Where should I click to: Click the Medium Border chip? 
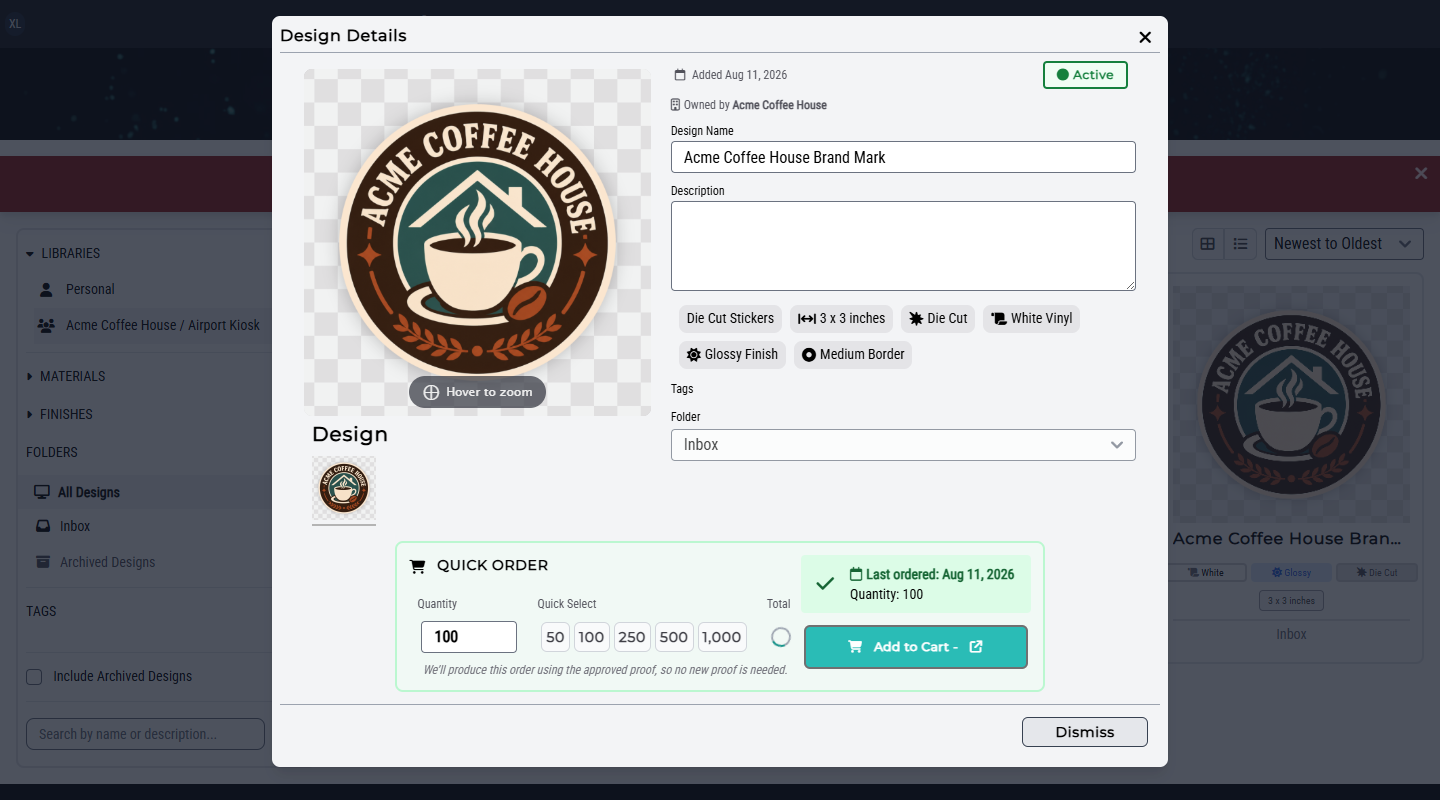(853, 355)
